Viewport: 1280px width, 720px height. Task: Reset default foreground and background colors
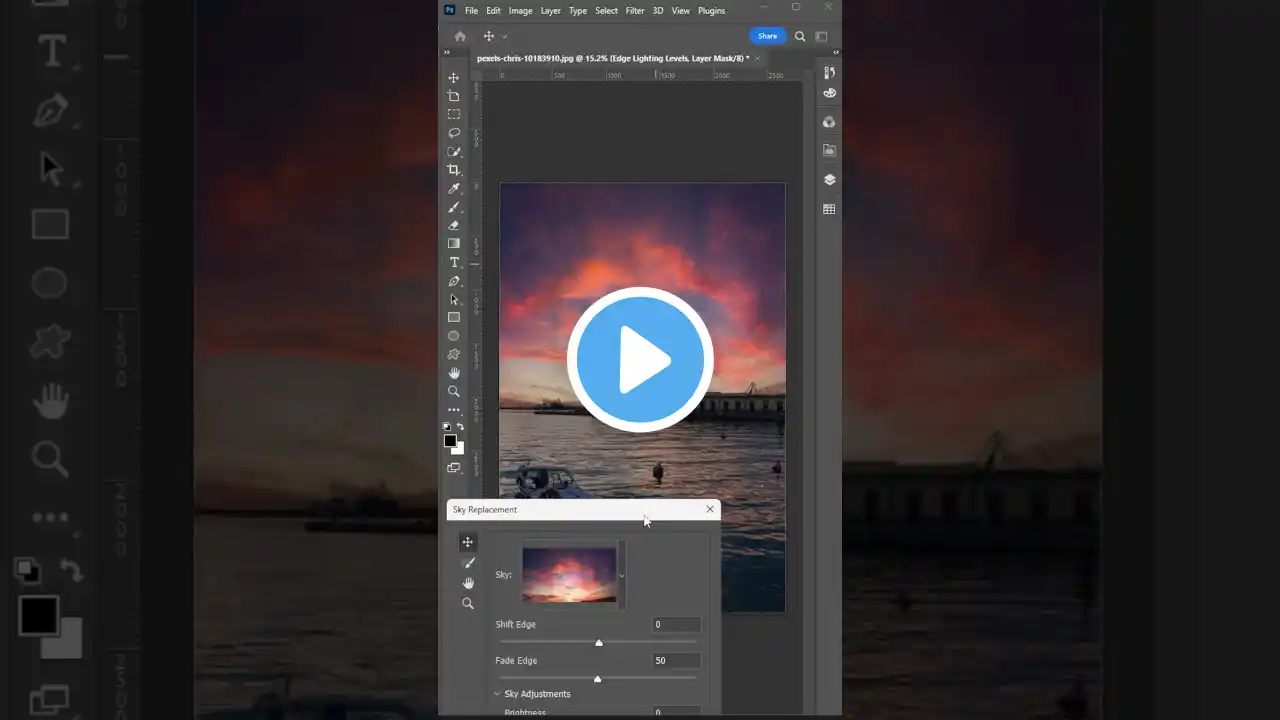[x=447, y=427]
